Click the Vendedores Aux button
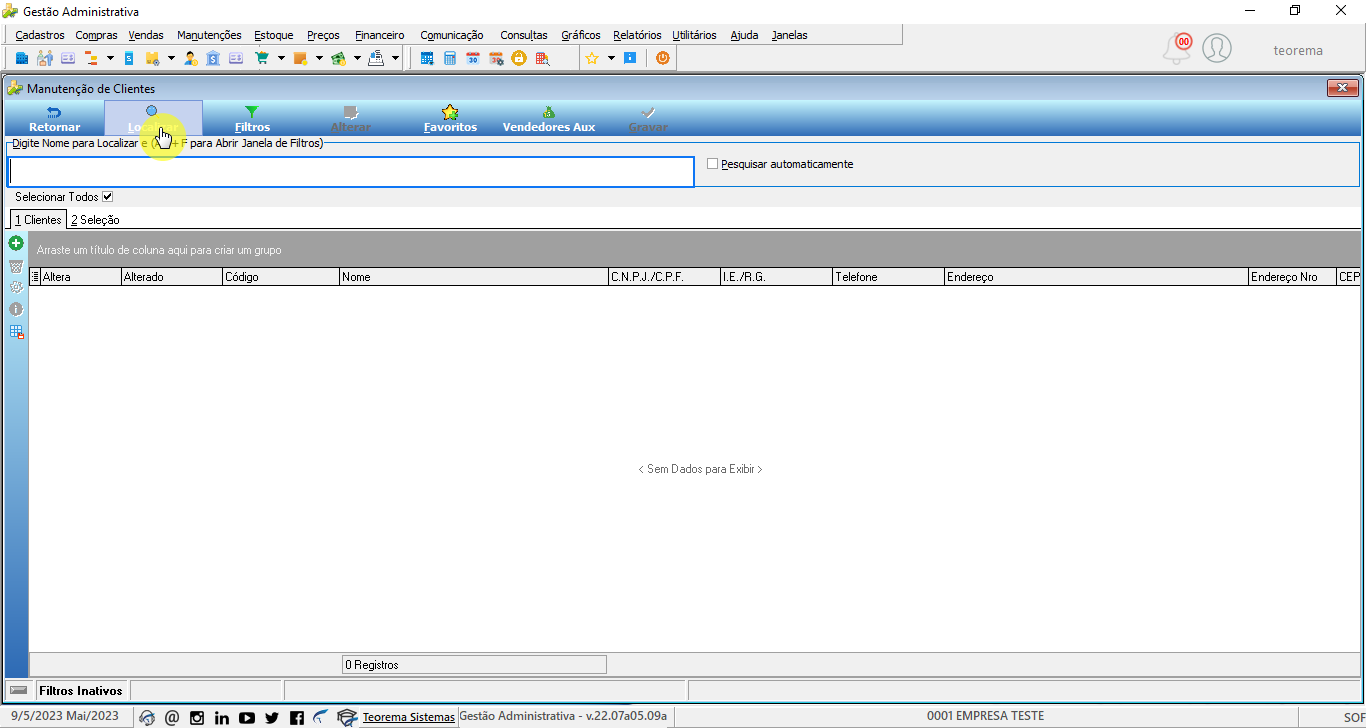The height and width of the screenshot is (728, 1366). coord(549,119)
